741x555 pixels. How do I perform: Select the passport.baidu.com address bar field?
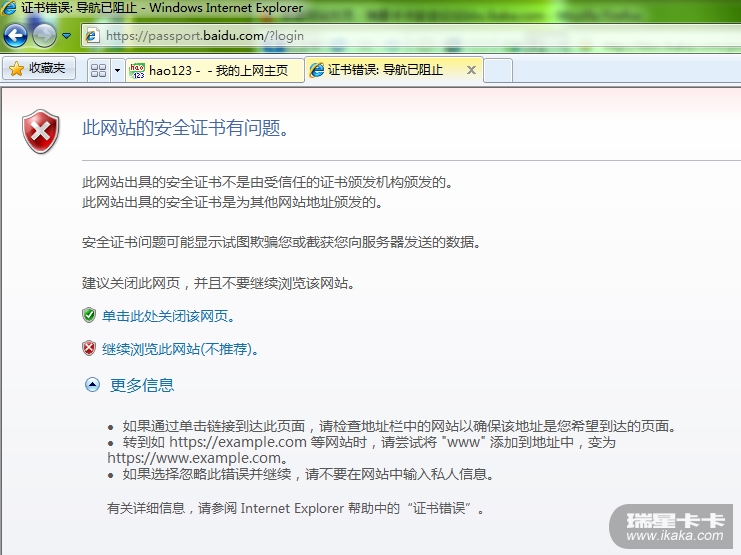(411, 35)
